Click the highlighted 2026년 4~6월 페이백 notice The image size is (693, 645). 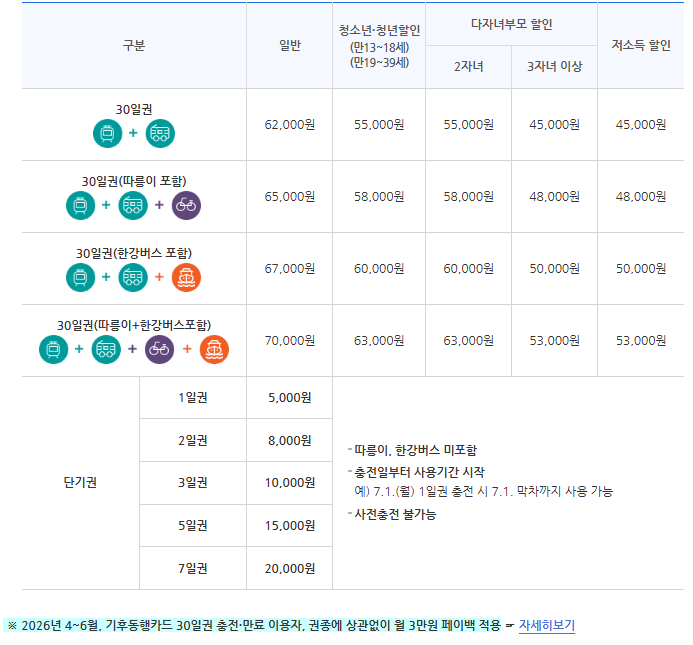(x=253, y=626)
